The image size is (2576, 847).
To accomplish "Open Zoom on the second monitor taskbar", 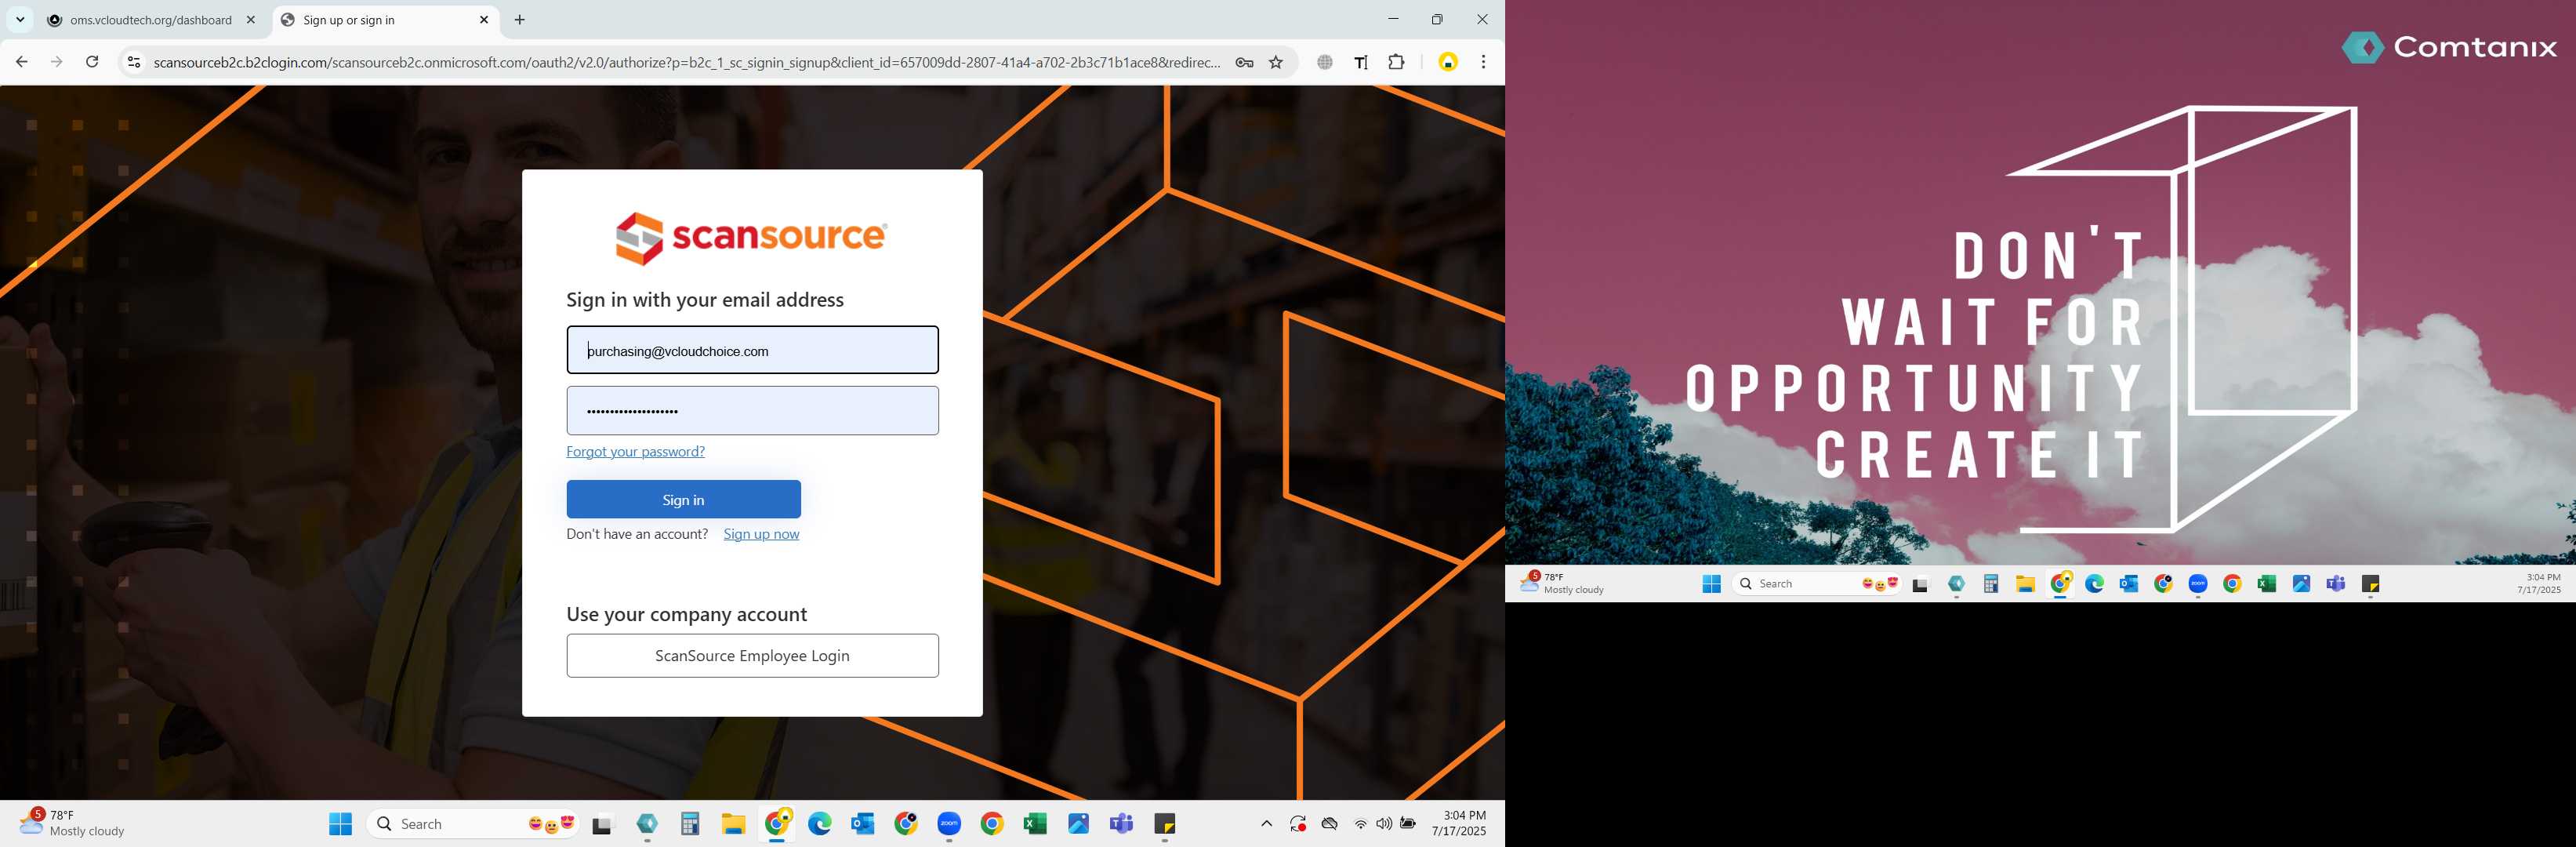I will (2198, 584).
